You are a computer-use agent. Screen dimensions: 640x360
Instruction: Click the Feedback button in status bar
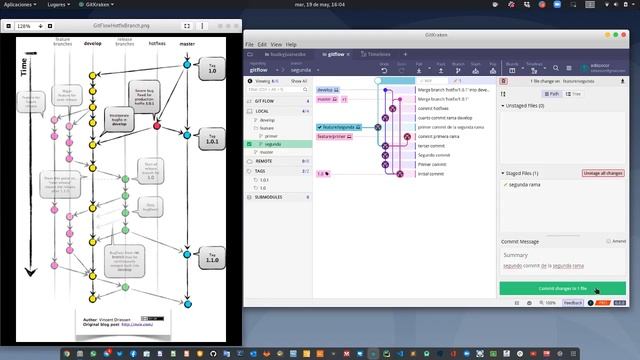click(x=573, y=303)
